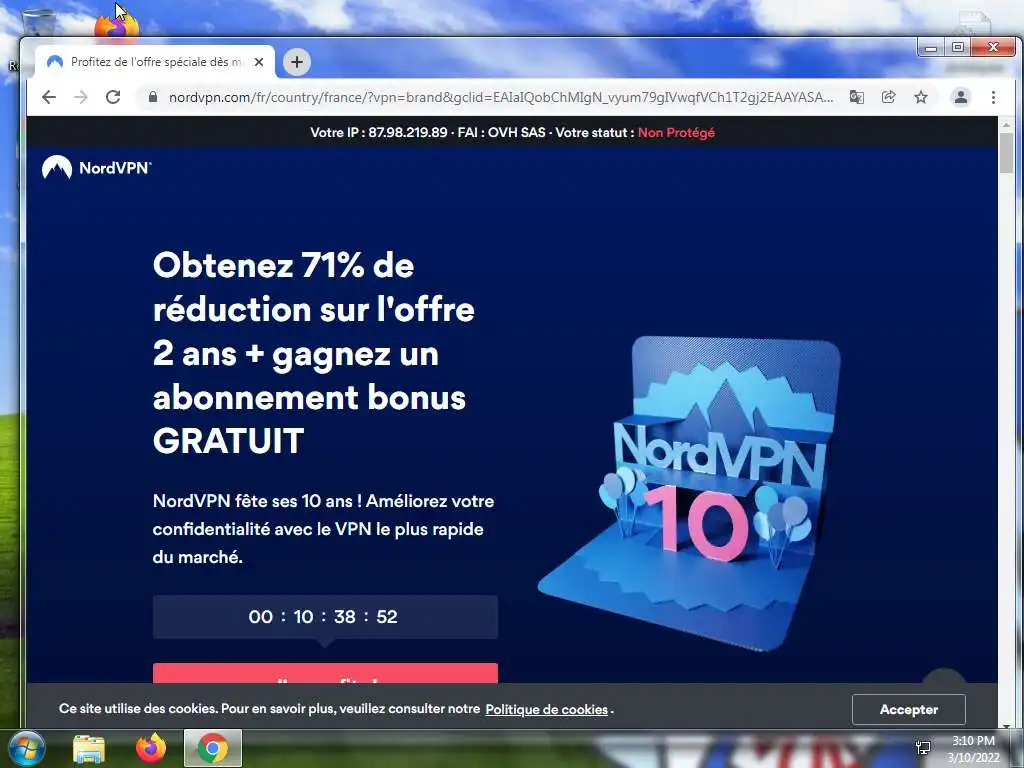Click the NordVPN fête ses 10 ans paragraph

coord(323,529)
